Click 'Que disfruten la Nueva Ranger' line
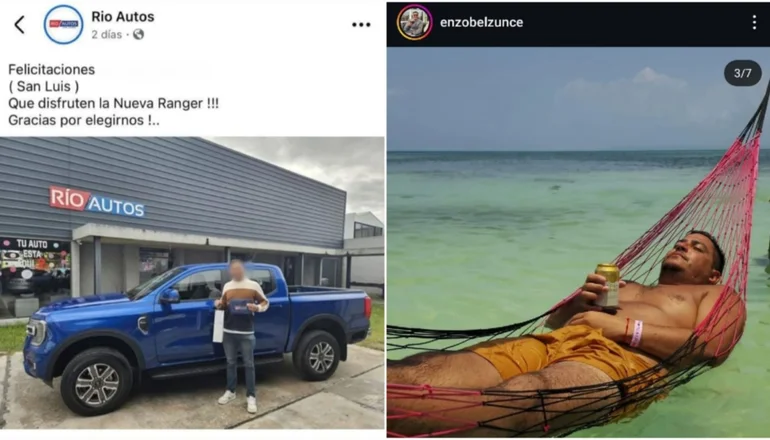This screenshot has height=440, width=770. 113,104
